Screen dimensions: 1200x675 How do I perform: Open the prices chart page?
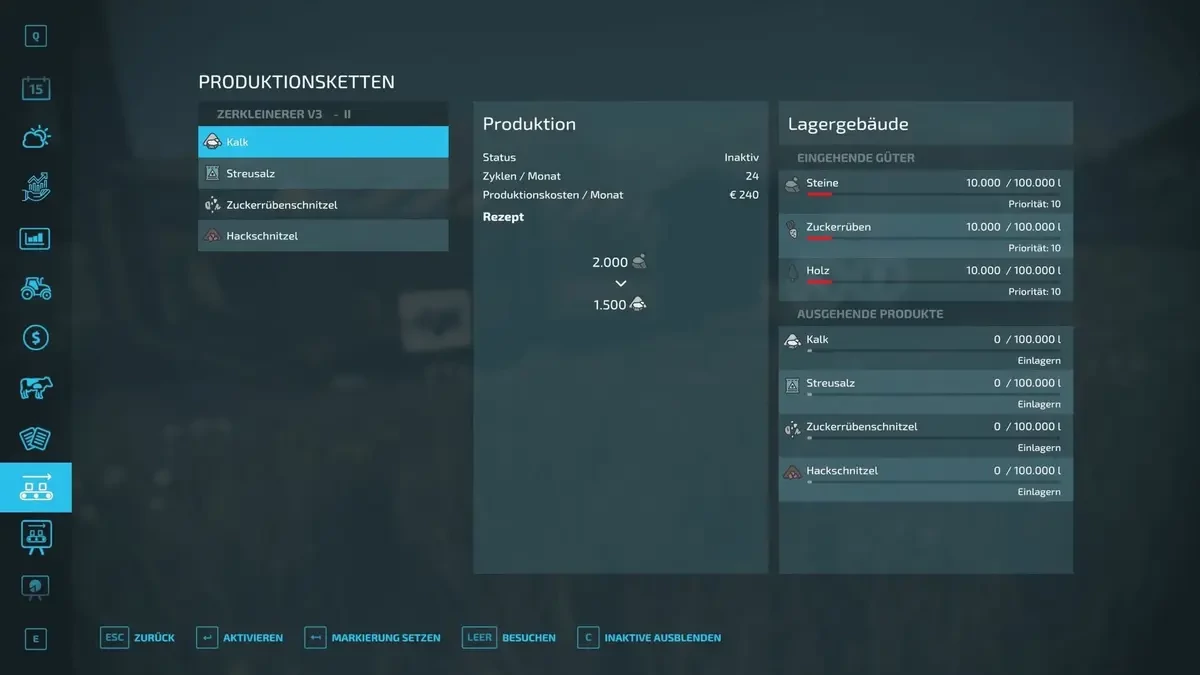pyautogui.click(x=36, y=187)
